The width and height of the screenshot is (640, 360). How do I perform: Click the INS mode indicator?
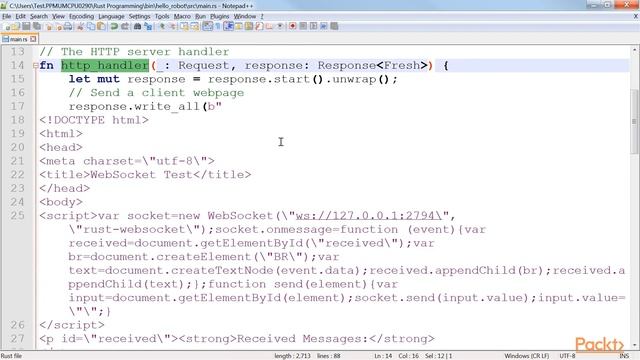(x=624, y=356)
